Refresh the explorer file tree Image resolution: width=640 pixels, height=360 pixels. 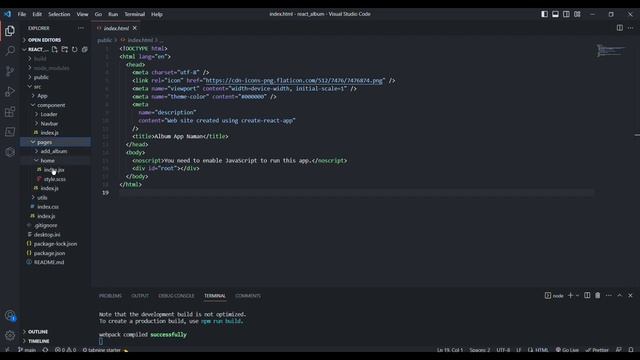coord(74,49)
